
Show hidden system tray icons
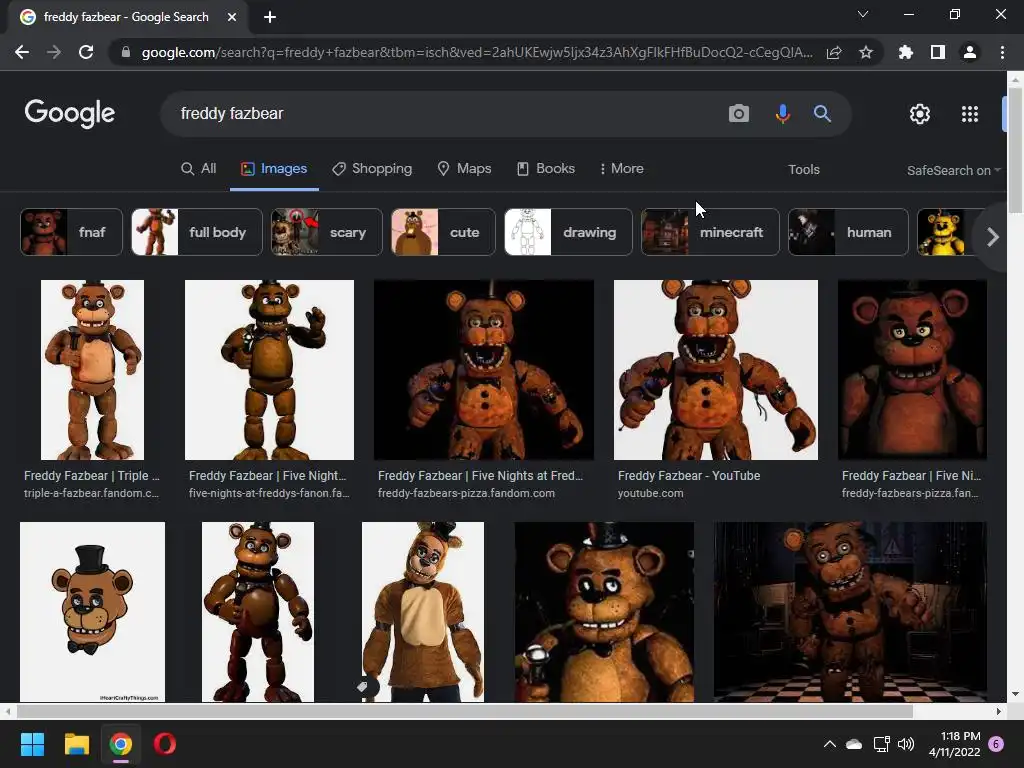click(829, 744)
